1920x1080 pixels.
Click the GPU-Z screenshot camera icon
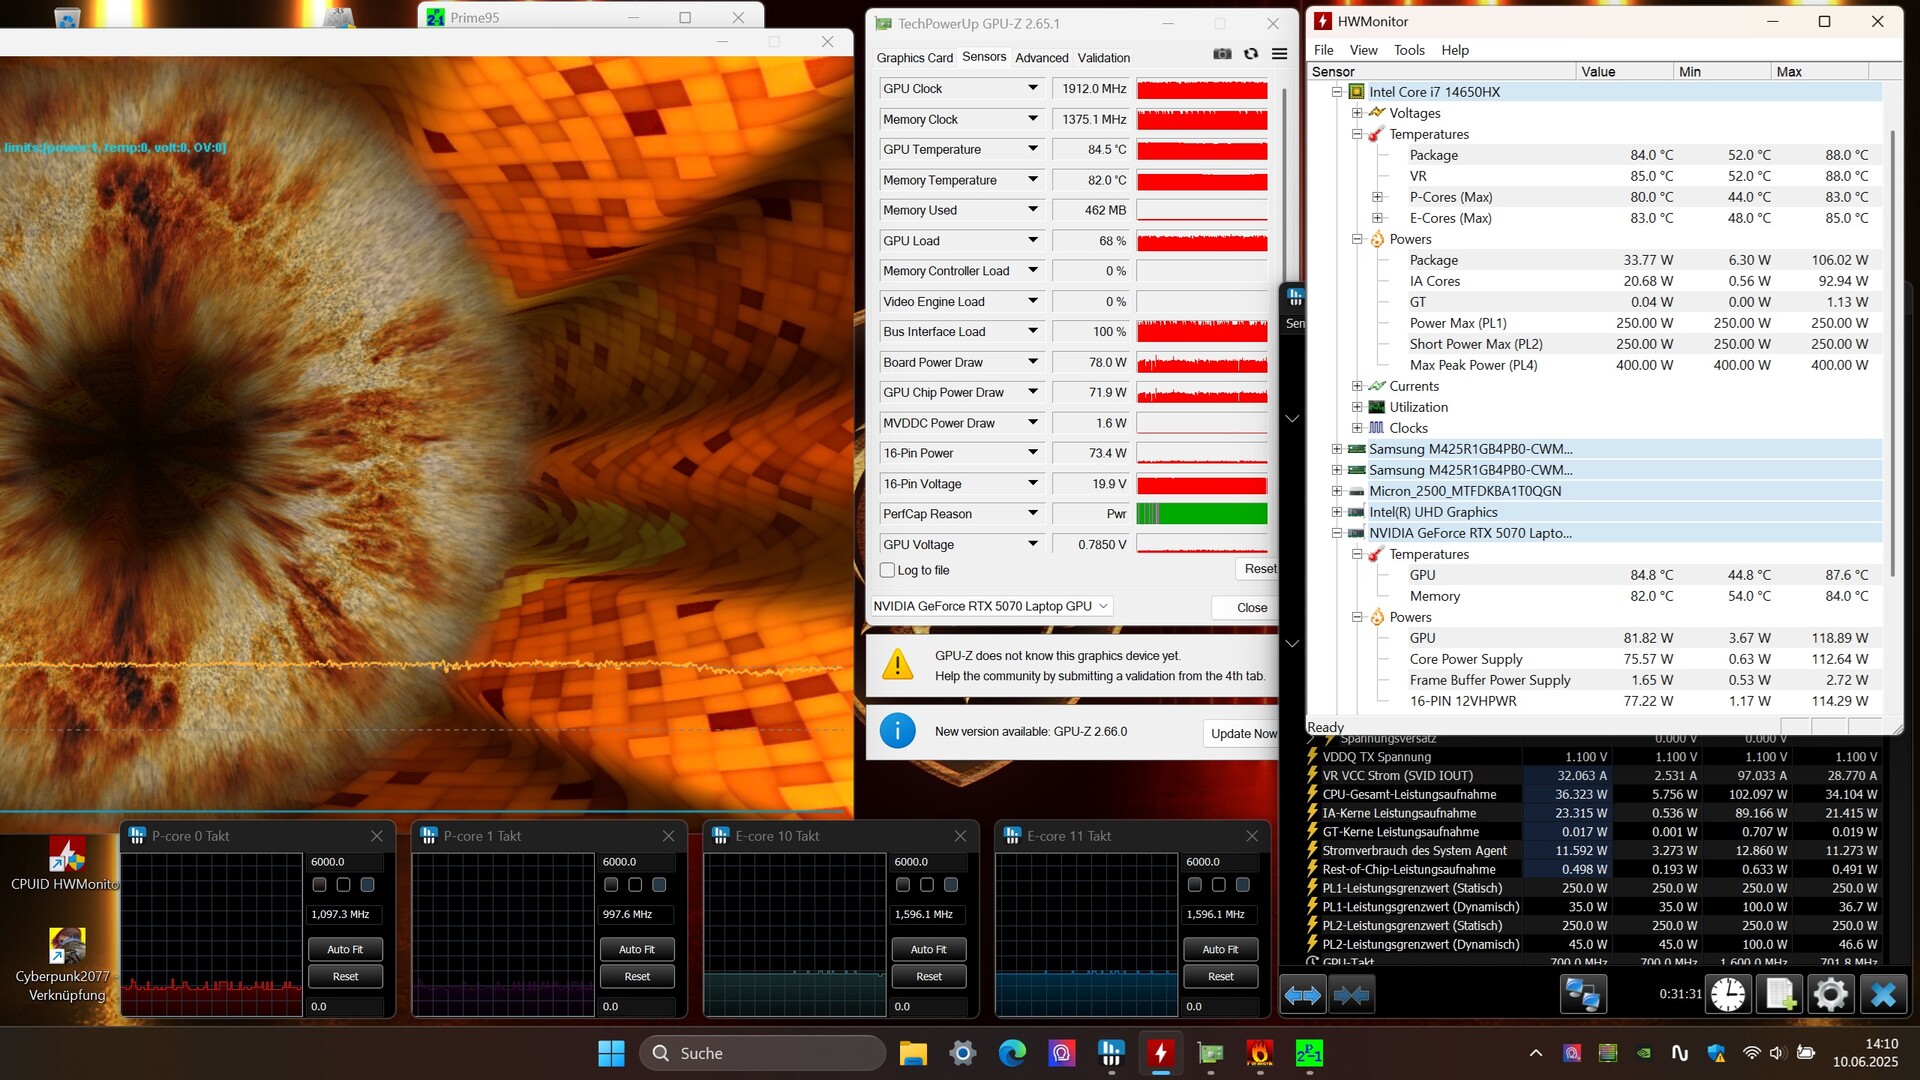point(1222,54)
